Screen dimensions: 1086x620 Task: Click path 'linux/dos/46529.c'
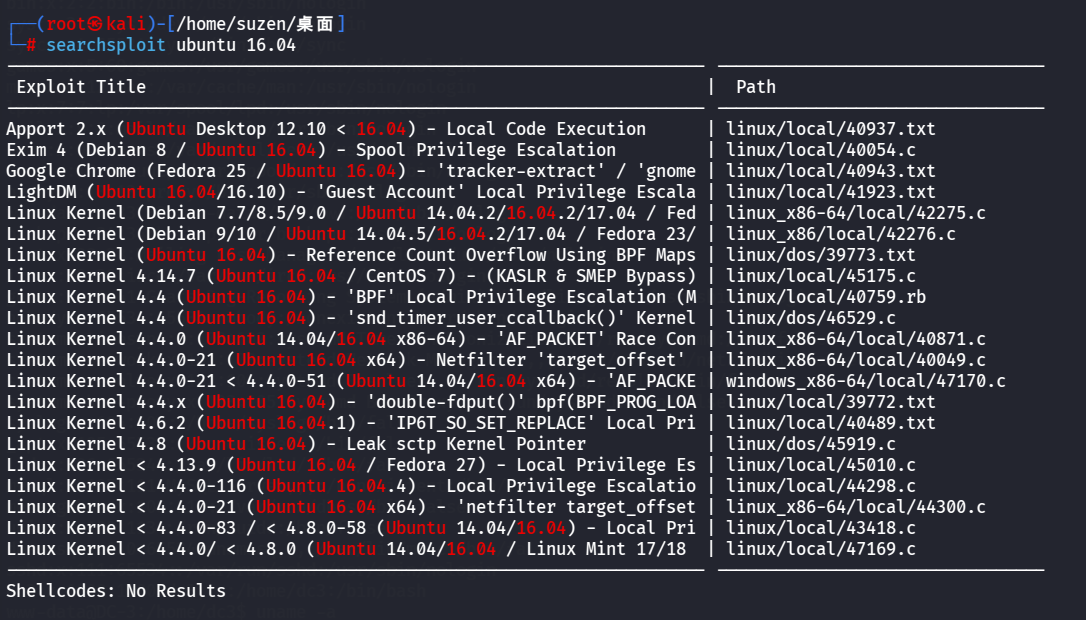[810, 318]
